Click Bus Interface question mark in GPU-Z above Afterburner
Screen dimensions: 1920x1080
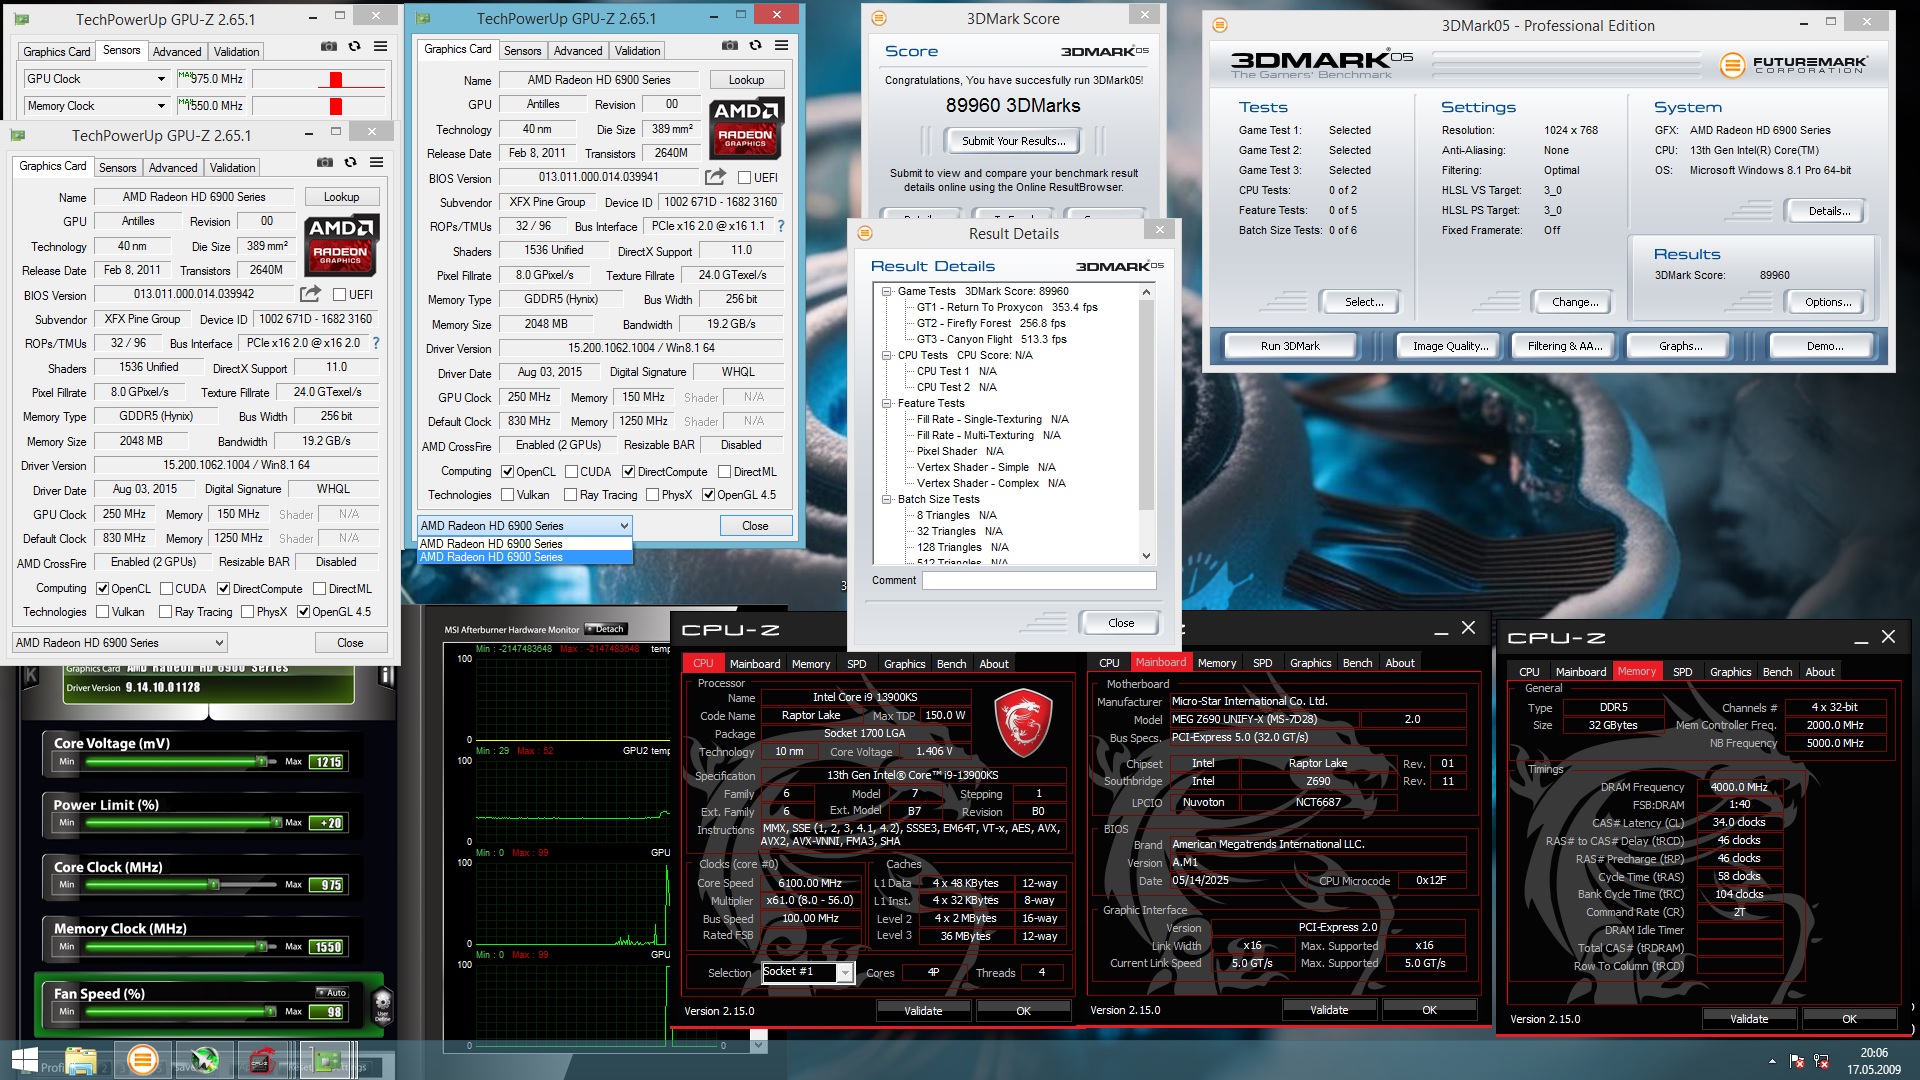pos(376,343)
